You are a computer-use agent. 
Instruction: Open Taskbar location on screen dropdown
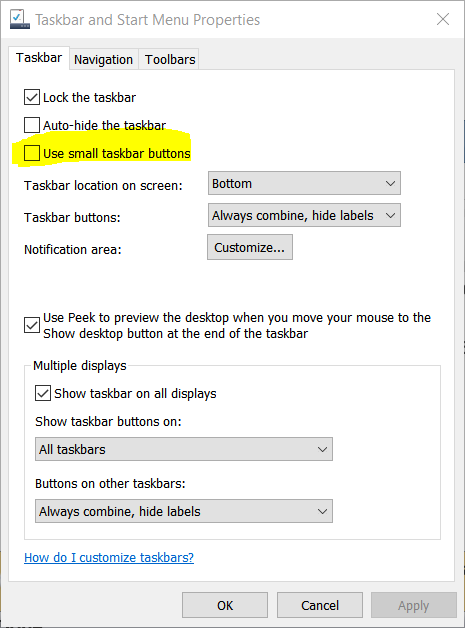pyautogui.click(x=304, y=183)
